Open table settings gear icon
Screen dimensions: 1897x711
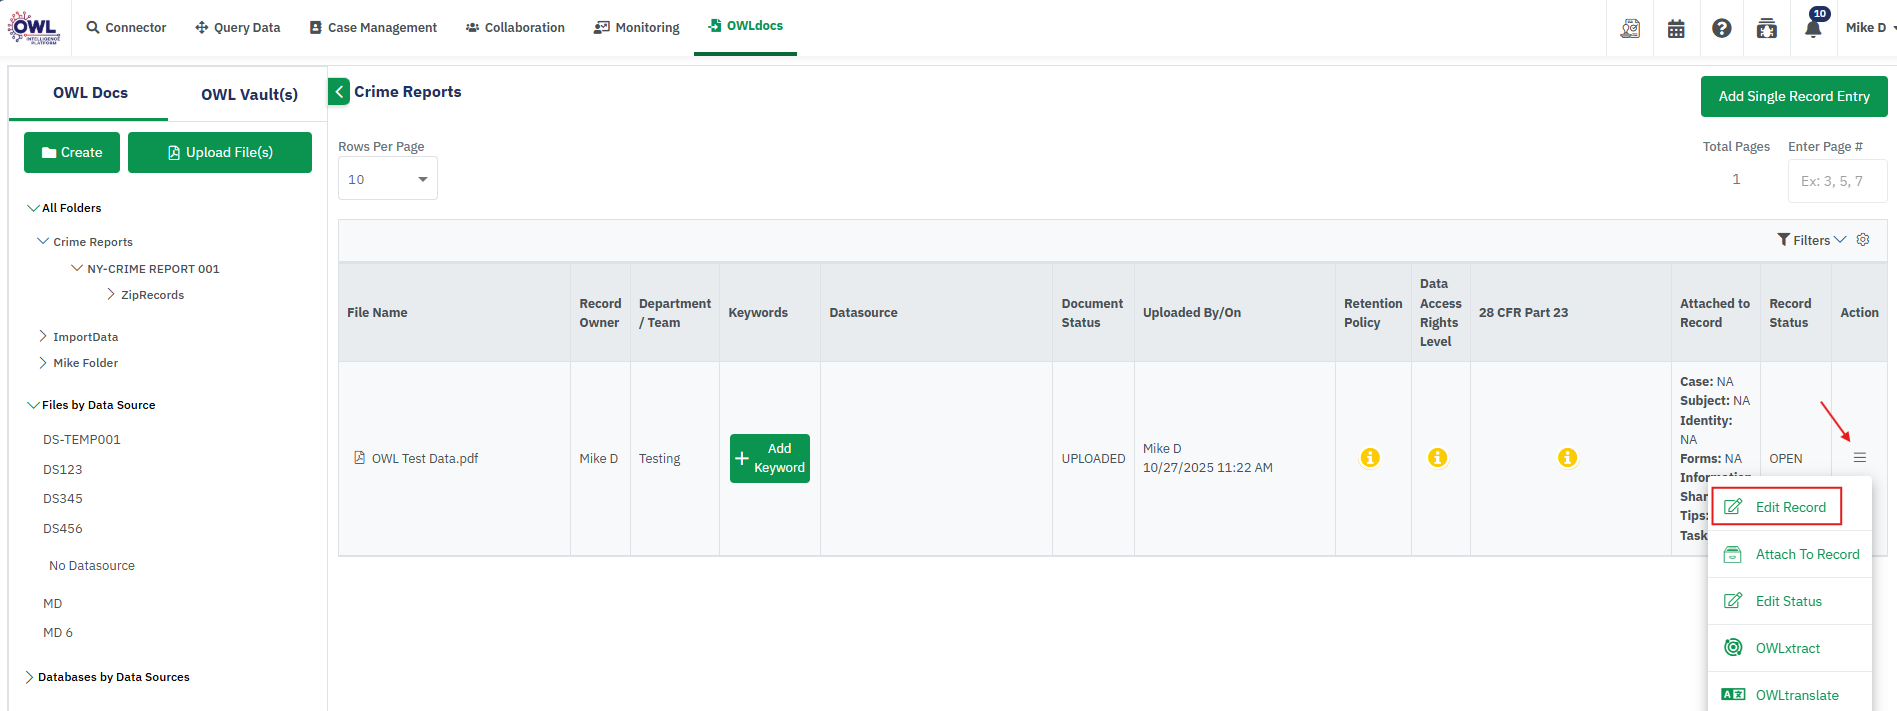[1863, 240]
